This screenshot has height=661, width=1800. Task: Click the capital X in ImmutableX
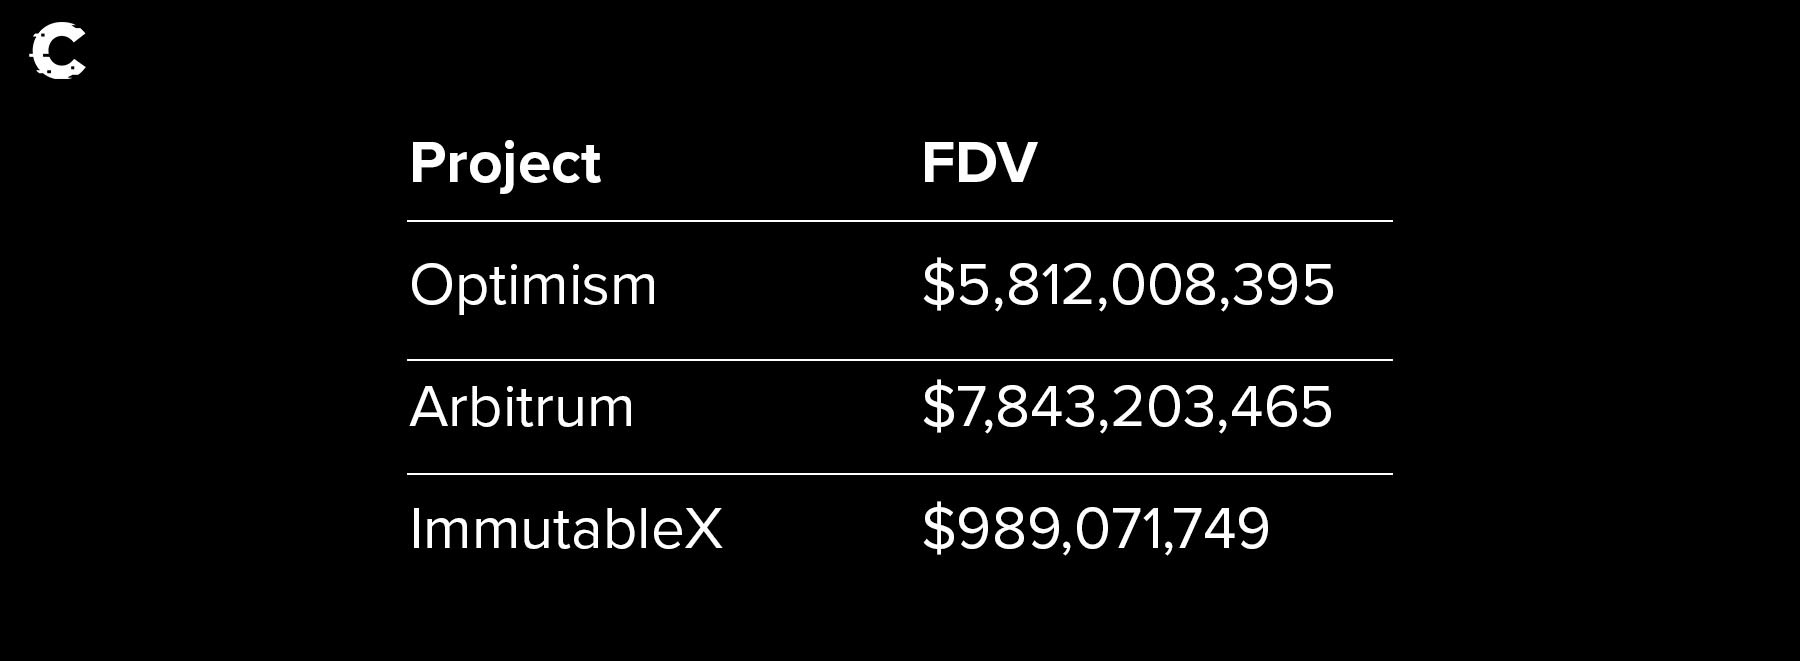[703, 528]
